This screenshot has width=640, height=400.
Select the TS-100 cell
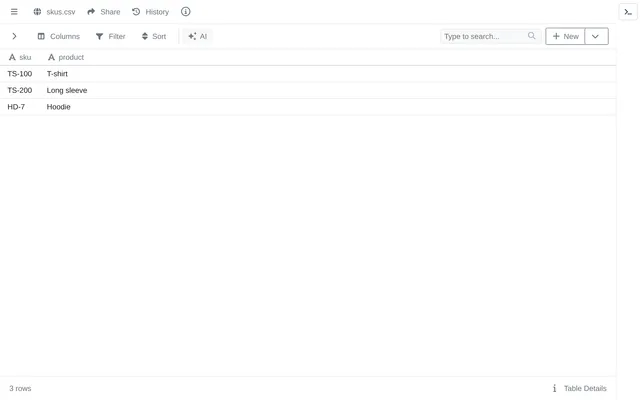[20, 74]
